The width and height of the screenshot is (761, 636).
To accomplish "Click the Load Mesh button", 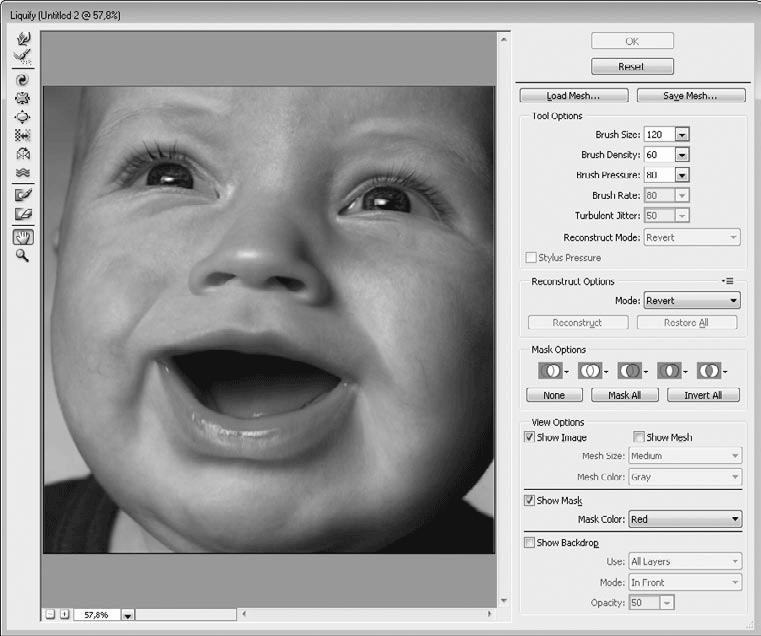I will click(x=574, y=96).
